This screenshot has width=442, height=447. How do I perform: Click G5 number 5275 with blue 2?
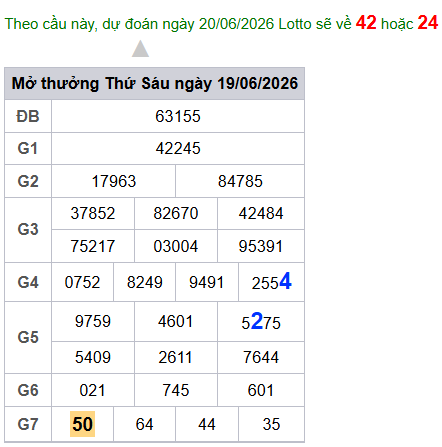[261, 322]
